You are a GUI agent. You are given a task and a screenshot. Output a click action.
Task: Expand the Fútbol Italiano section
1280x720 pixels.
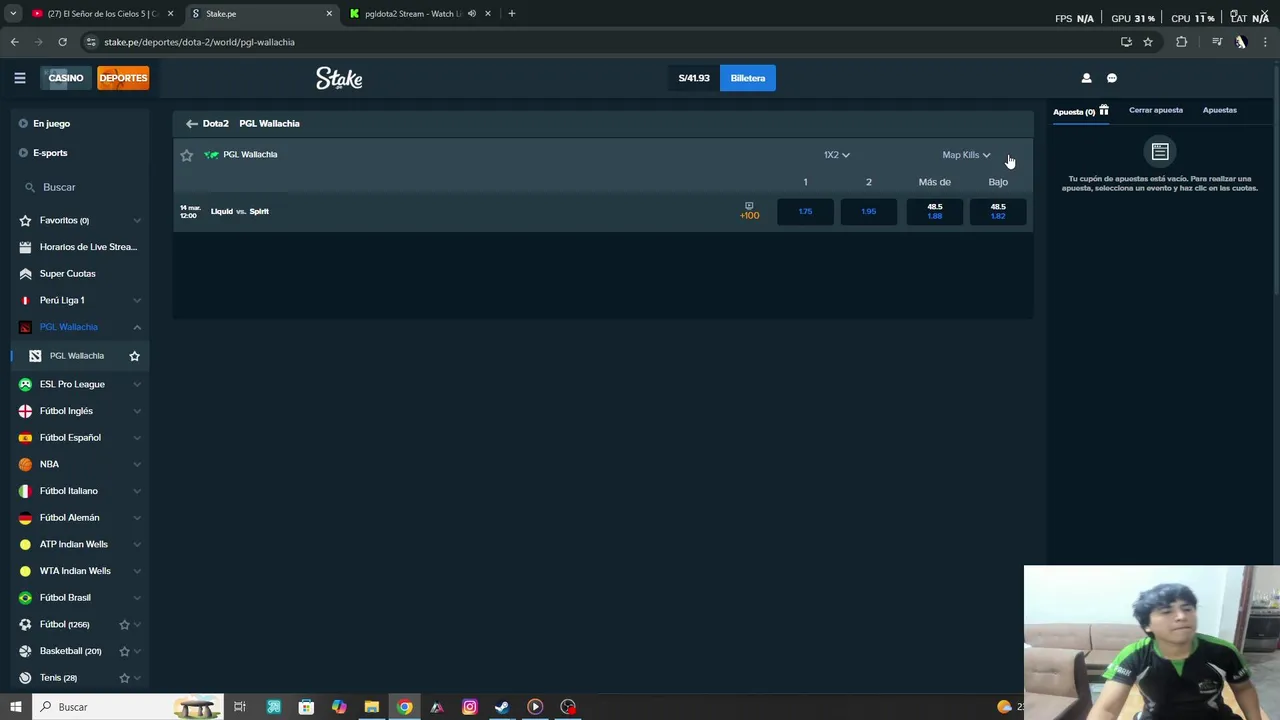point(137,491)
